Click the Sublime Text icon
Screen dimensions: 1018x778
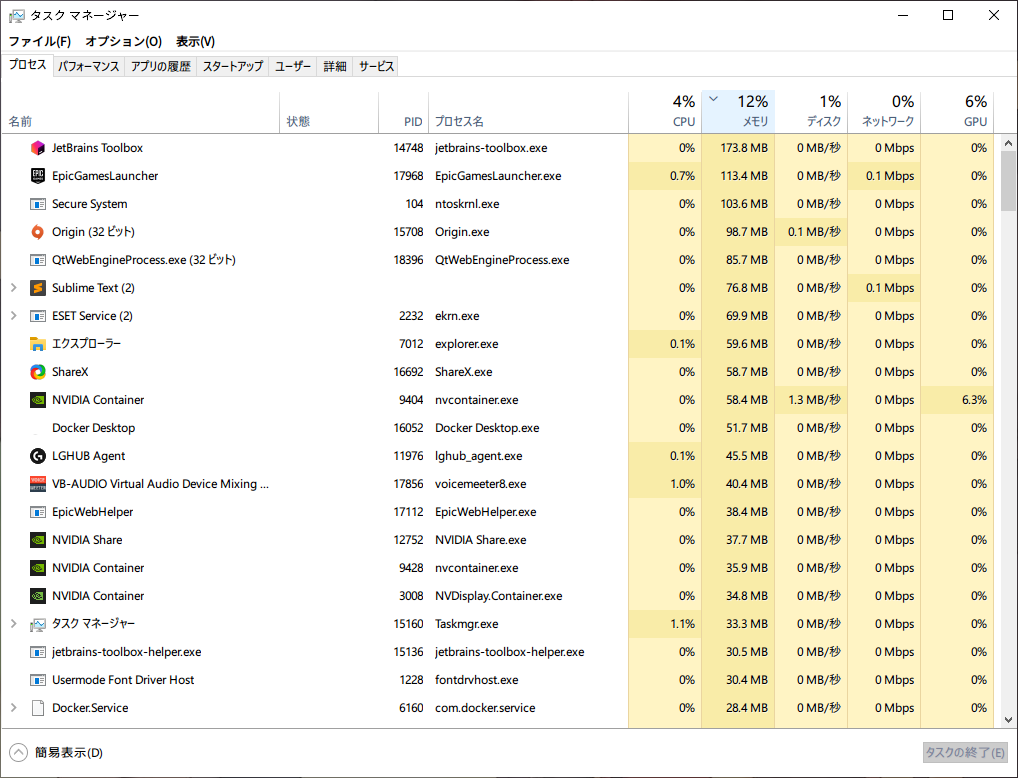point(38,288)
